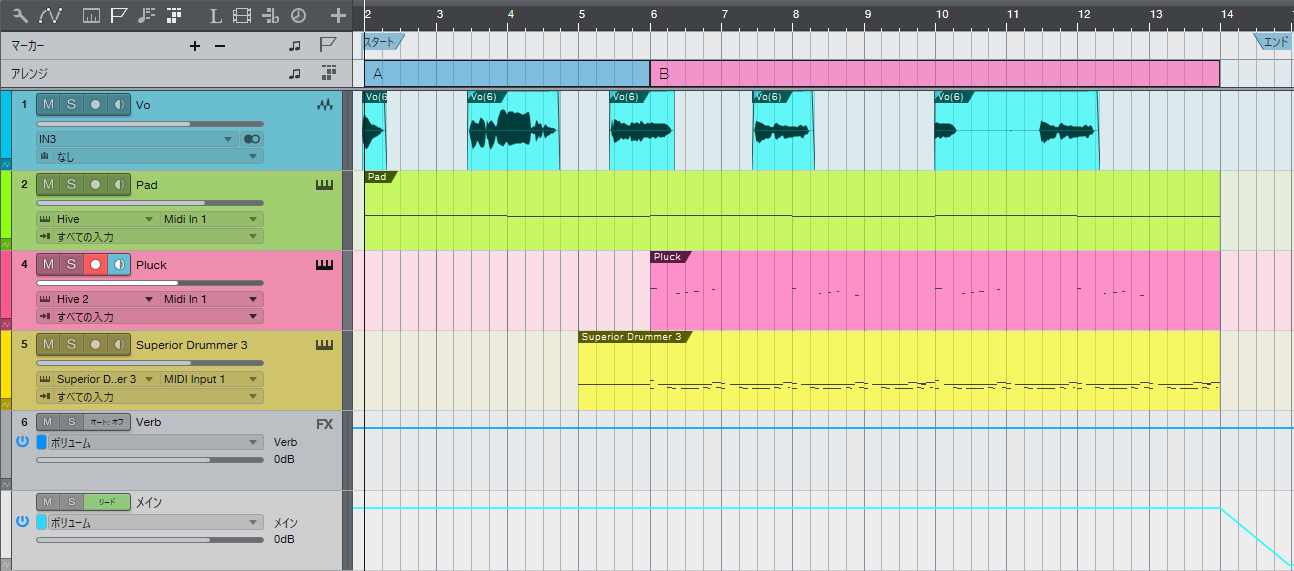Viewport: 1294px width, 571px height.
Task: Mute the Vo track
Action: [x=48, y=105]
